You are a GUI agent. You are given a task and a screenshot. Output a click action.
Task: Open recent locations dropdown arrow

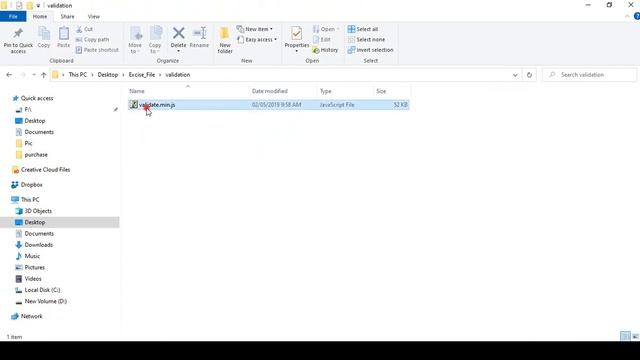click(33, 75)
